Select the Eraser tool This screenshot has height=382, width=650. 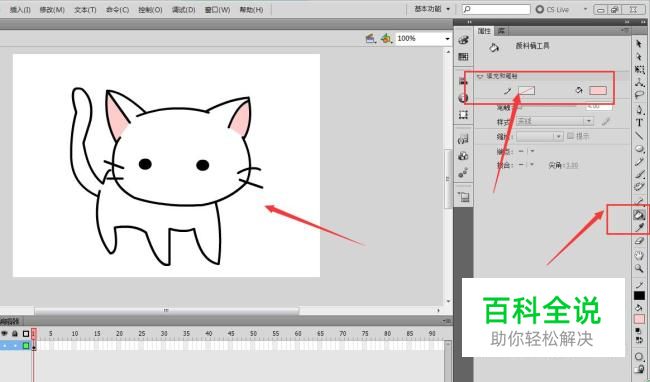639,241
